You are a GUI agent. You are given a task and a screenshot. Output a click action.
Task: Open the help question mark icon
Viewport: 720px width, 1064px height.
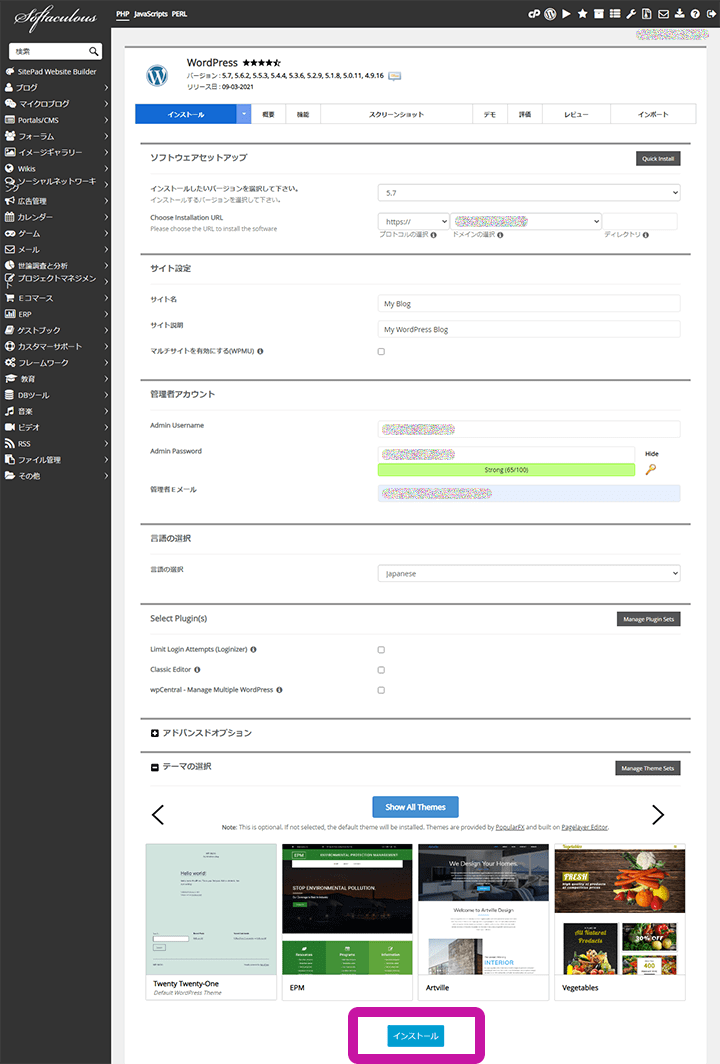coord(694,15)
